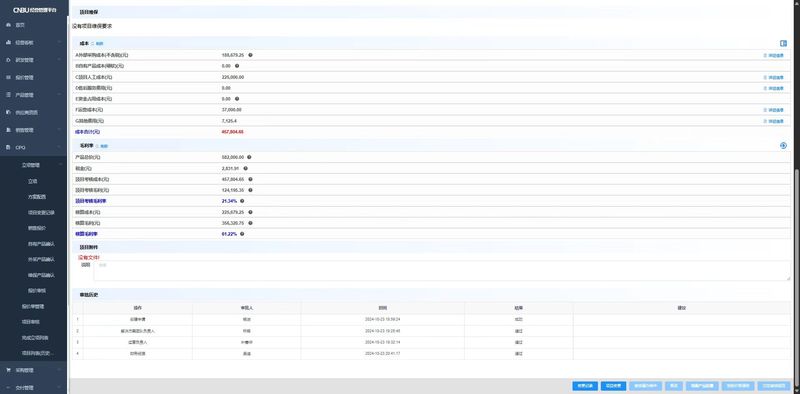Click the help icon next to 582,000.00
Screen dimensions: 800x394
click(x=249, y=157)
